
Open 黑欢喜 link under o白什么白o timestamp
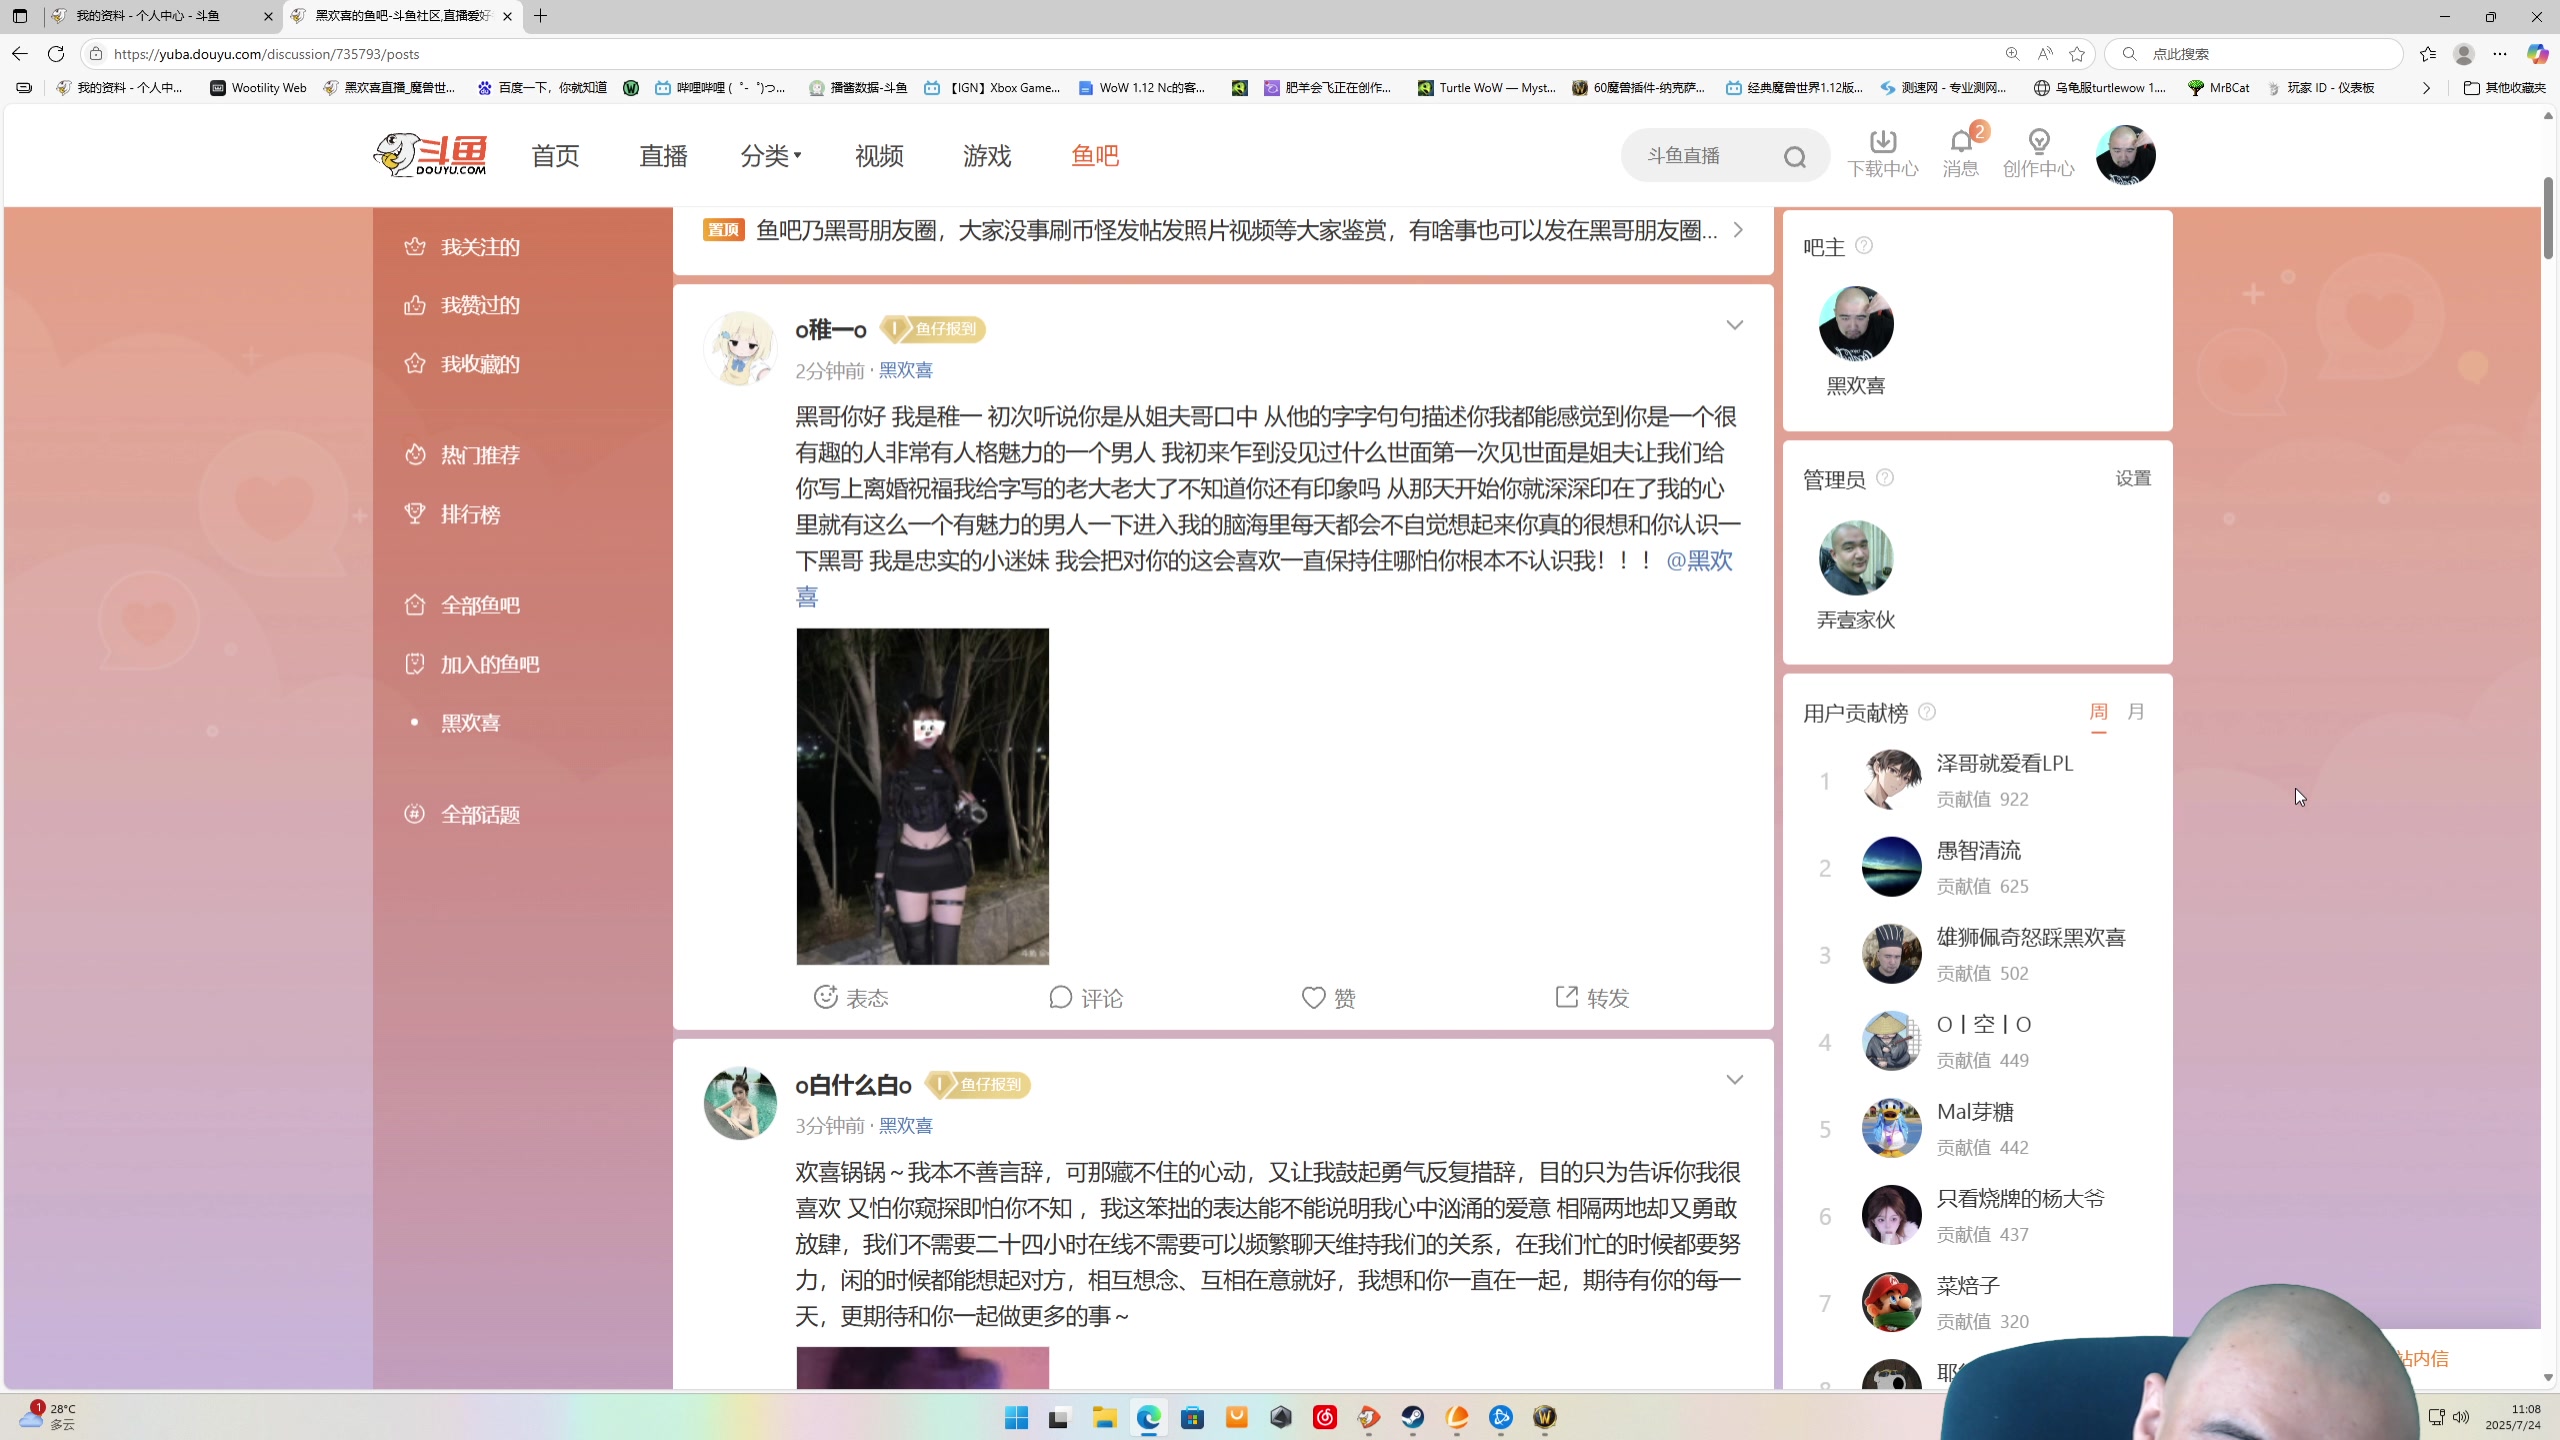[905, 1125]
